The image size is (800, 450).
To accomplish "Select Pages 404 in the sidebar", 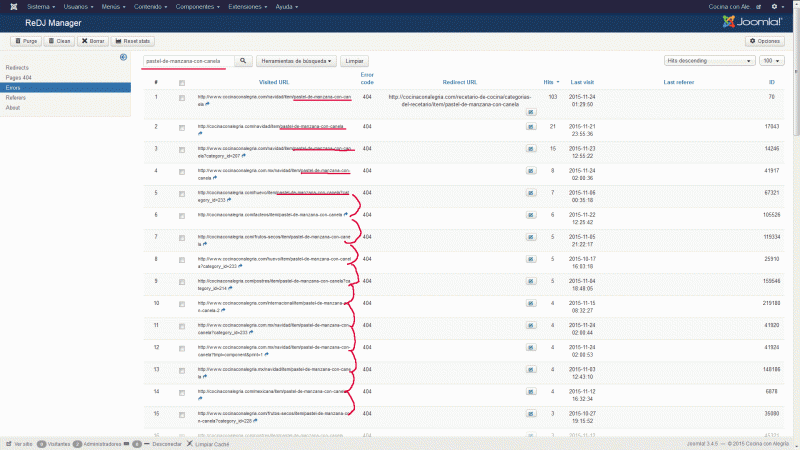I will click(x=18, y=78).
